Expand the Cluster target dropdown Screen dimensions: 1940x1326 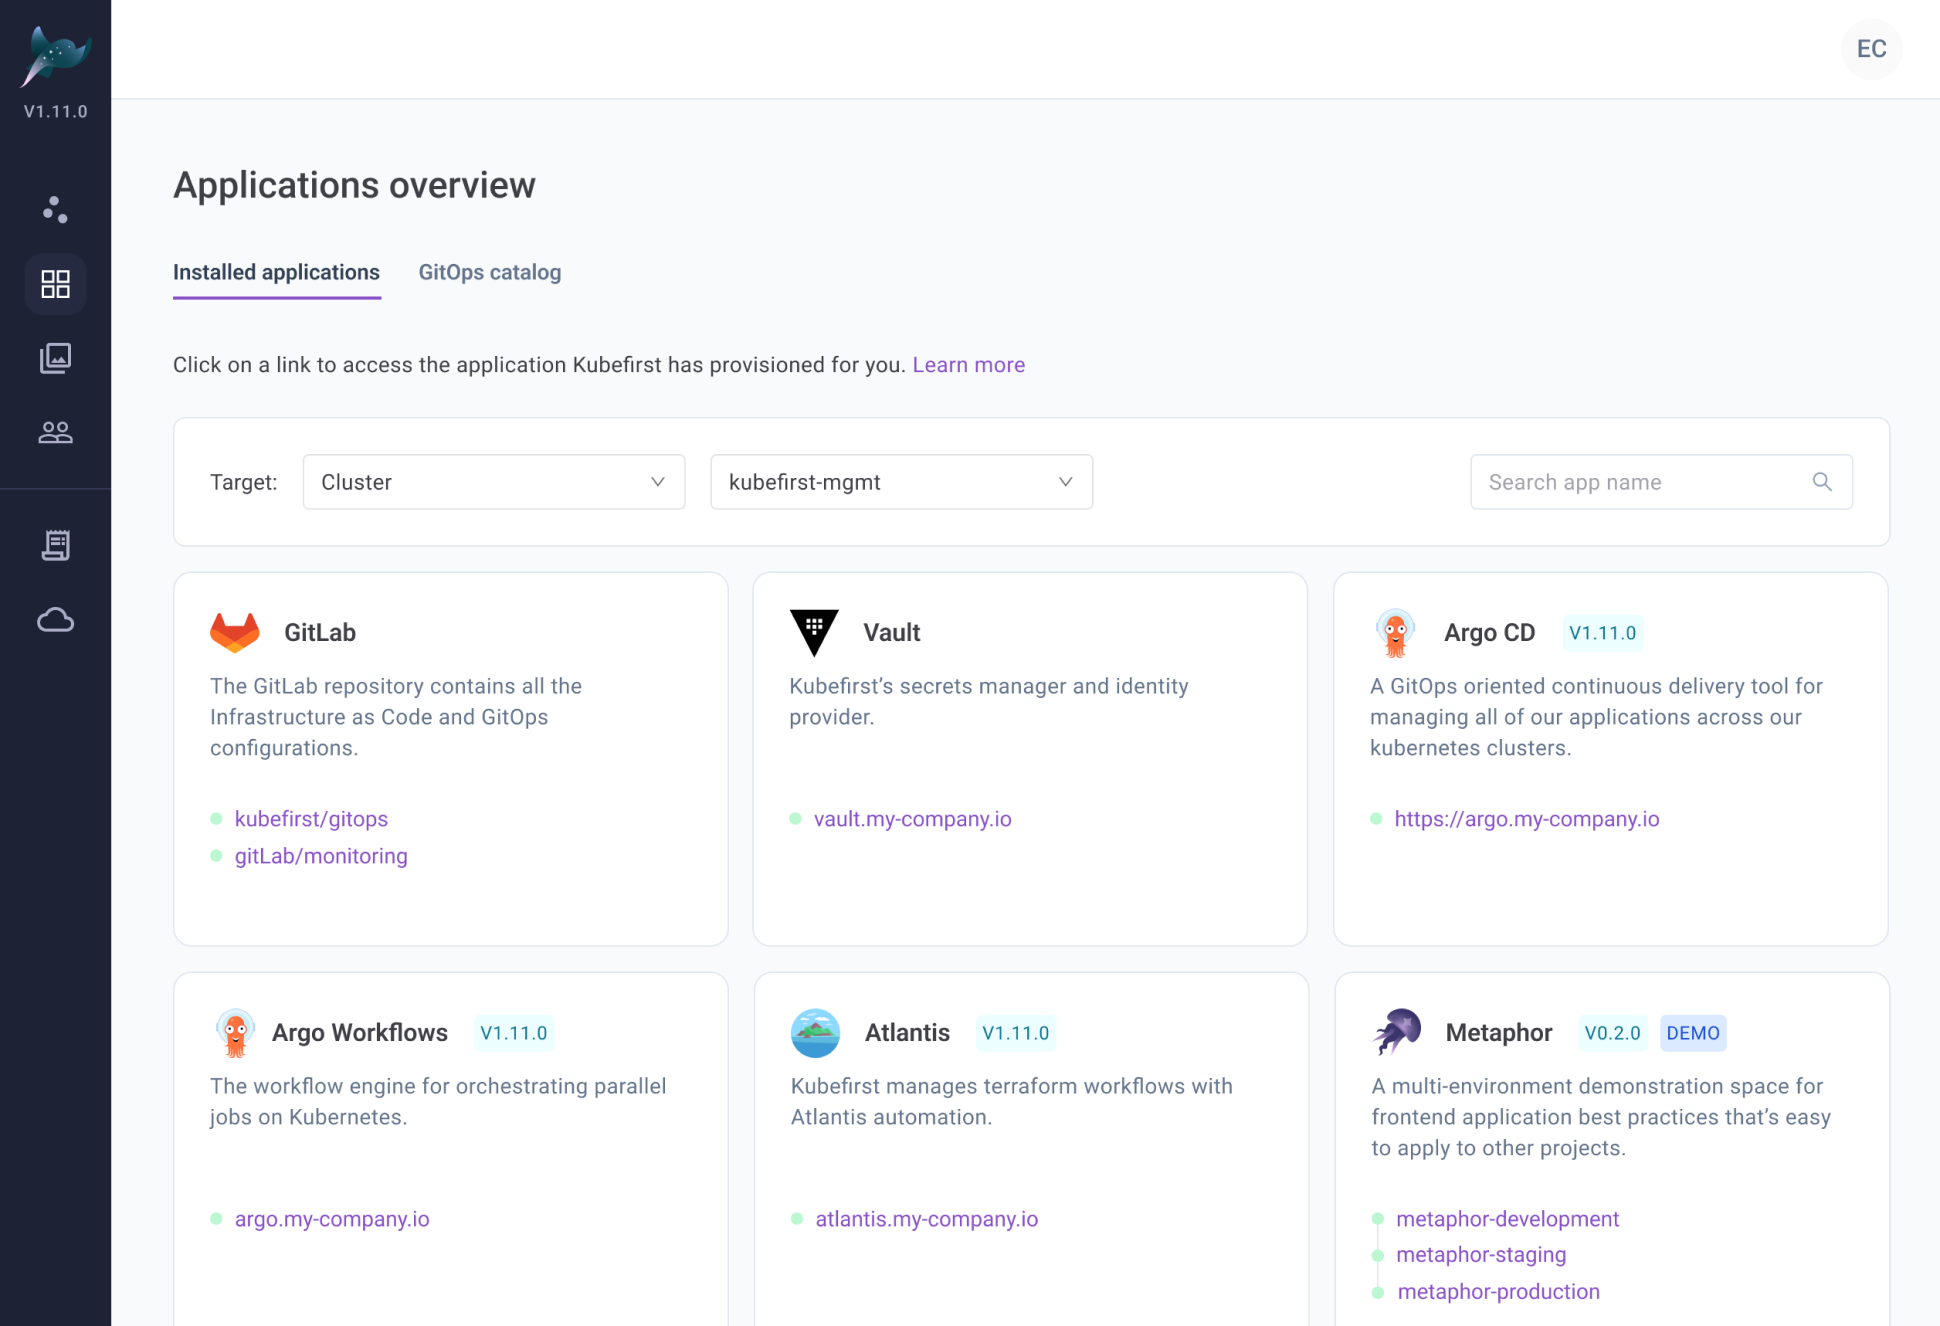point(493,482)
